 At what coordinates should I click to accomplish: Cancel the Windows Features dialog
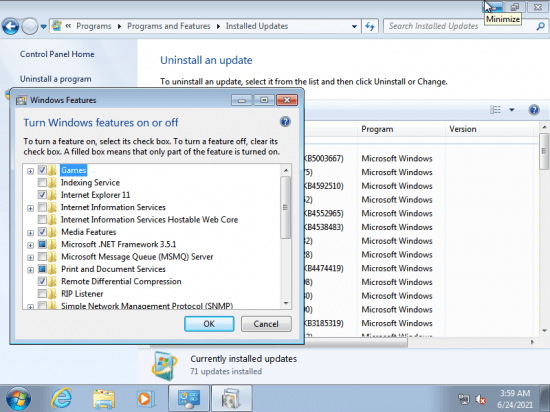click(x=266, y=324)
